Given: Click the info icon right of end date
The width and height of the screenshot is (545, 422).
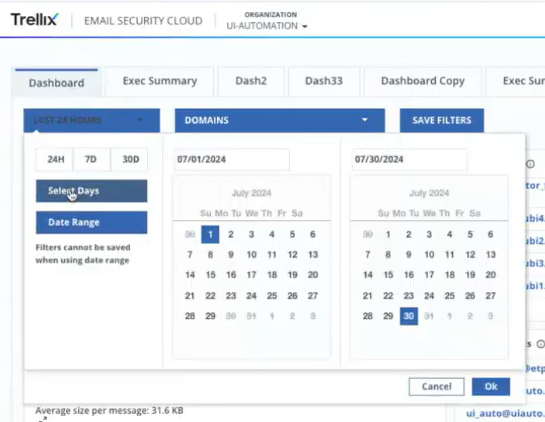Looking at the screenshot, I should [530, 164].
